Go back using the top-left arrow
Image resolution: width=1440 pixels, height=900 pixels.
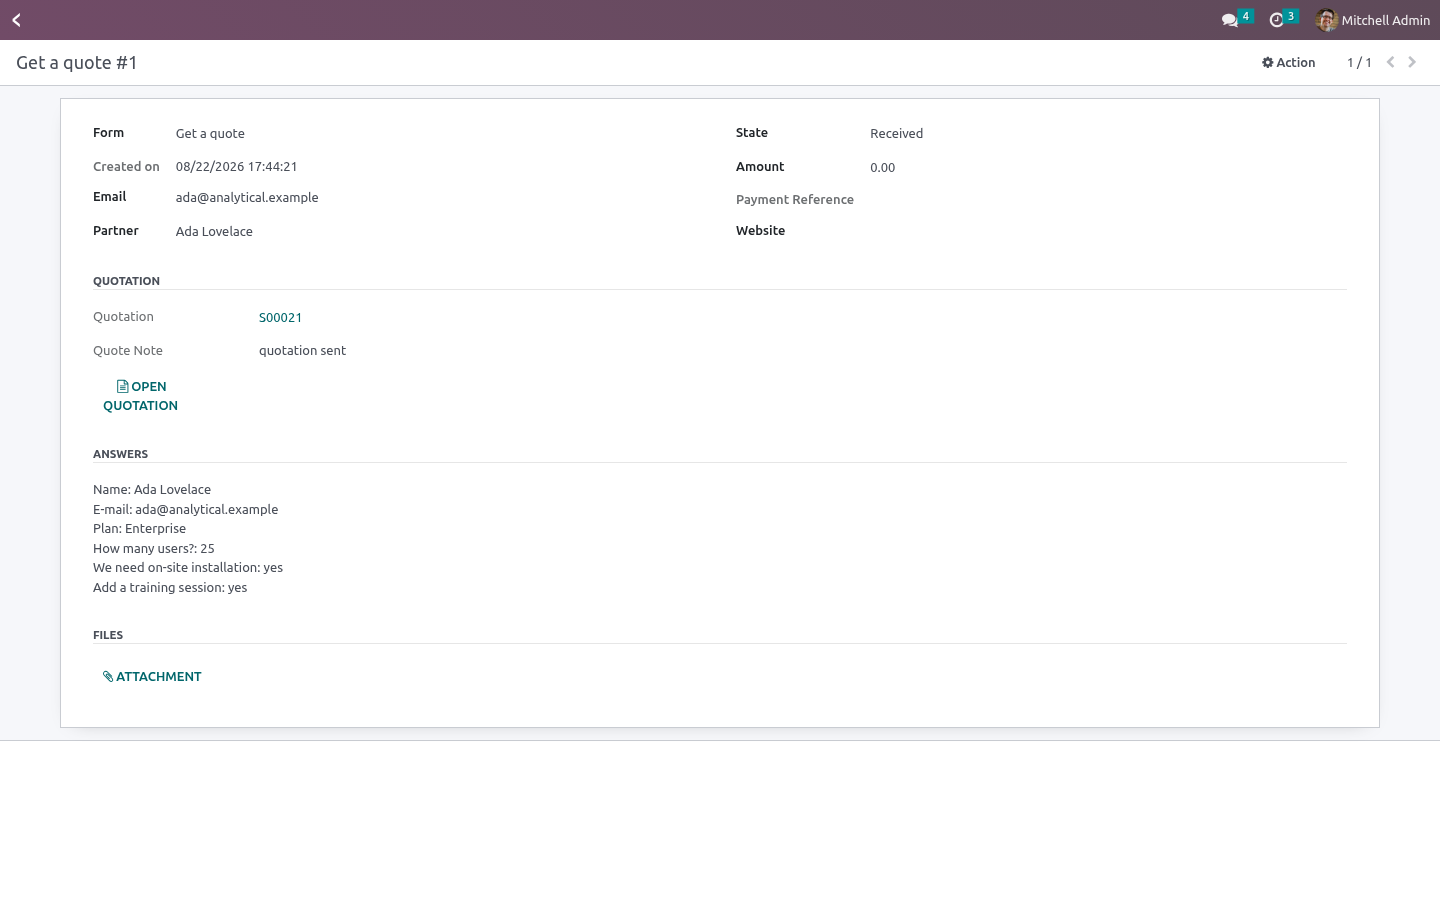click(17, 20)
